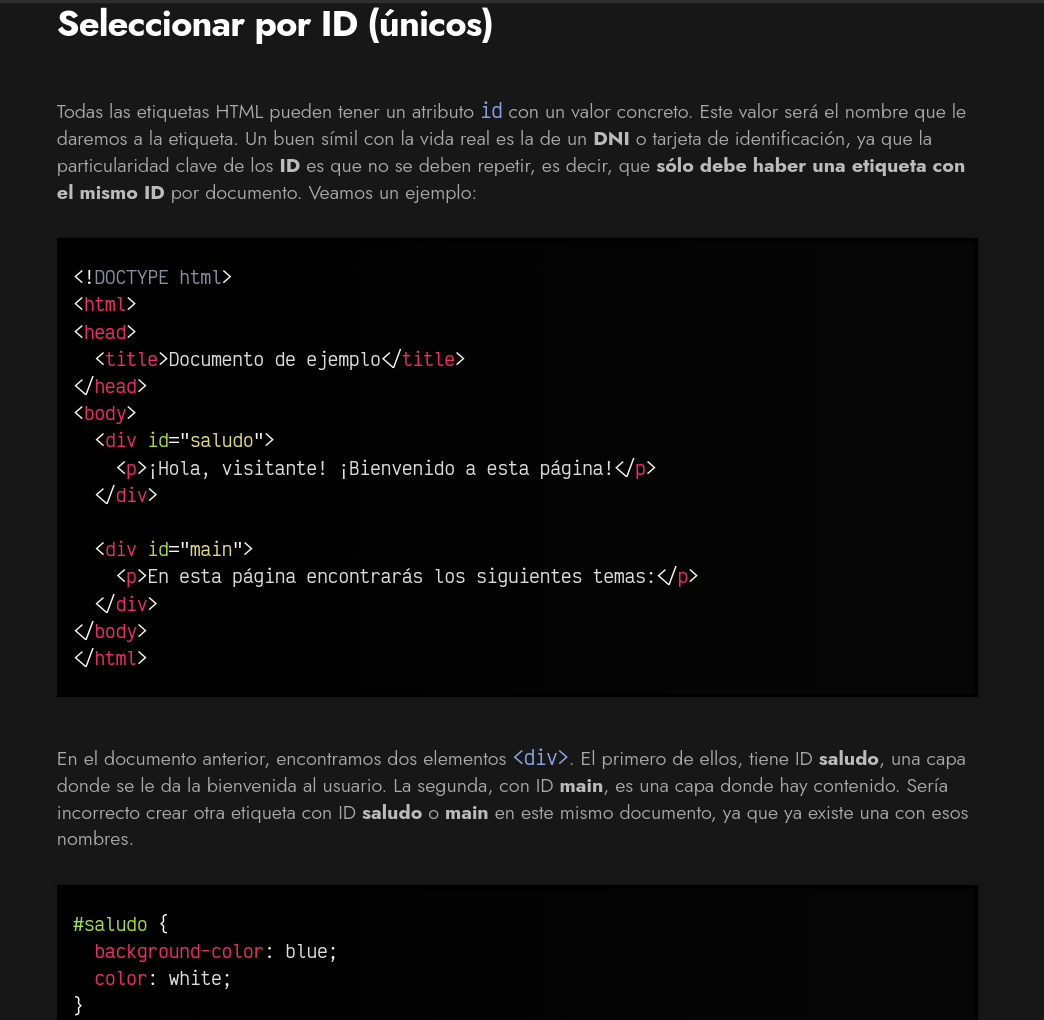
Task: Click bold 'main' after 'con ID'
Action: pos(581,786)
